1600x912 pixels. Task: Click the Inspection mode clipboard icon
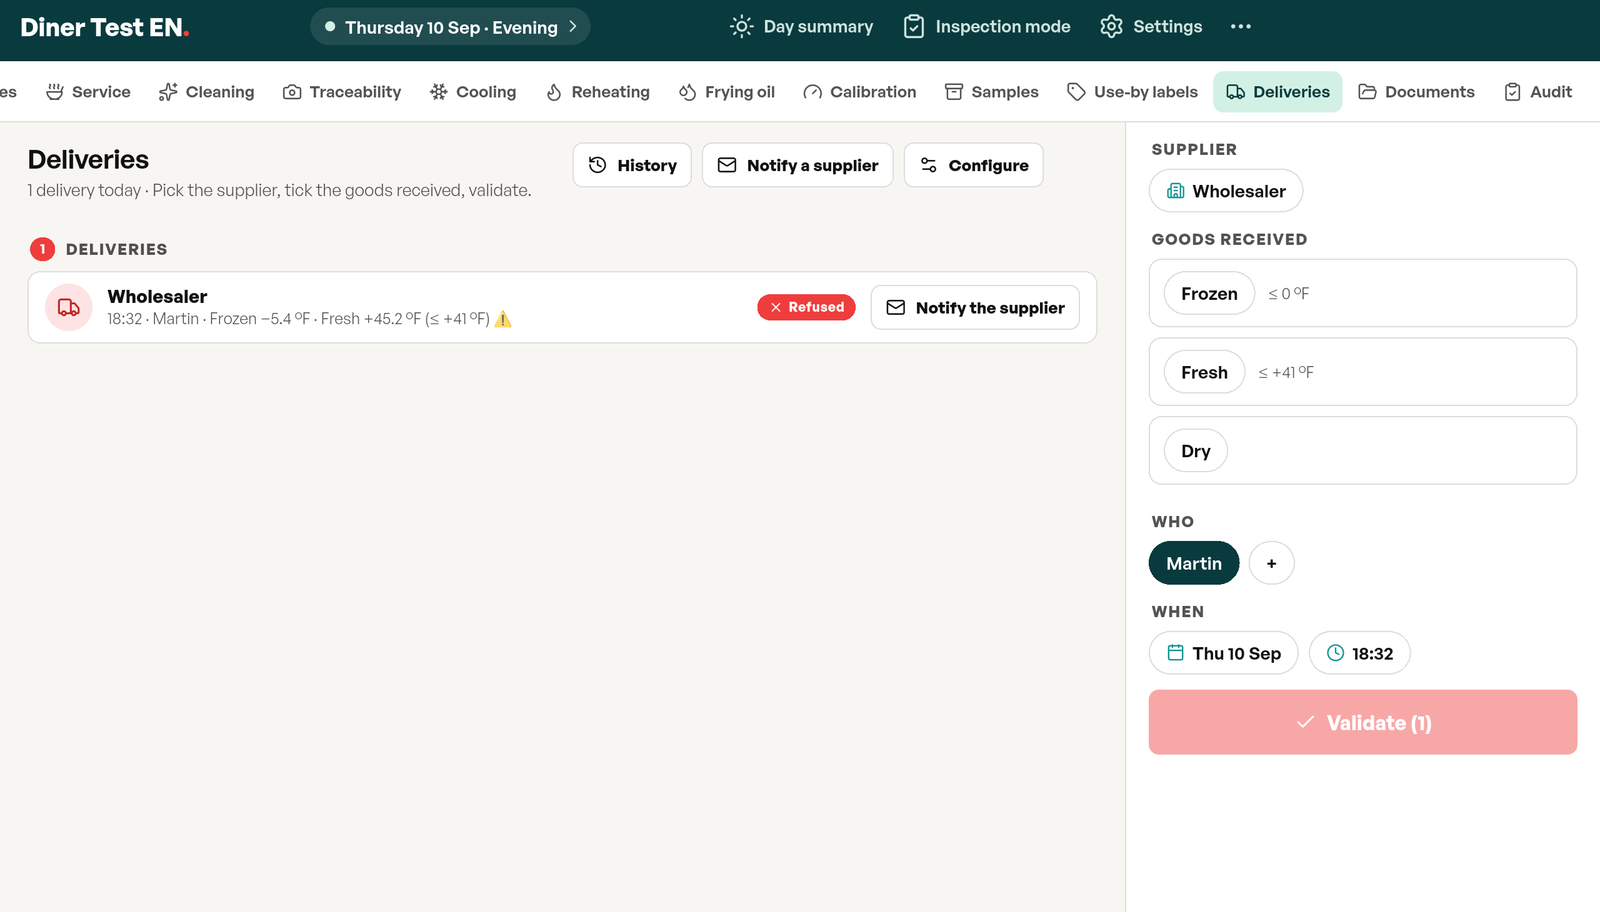point(914,27)
